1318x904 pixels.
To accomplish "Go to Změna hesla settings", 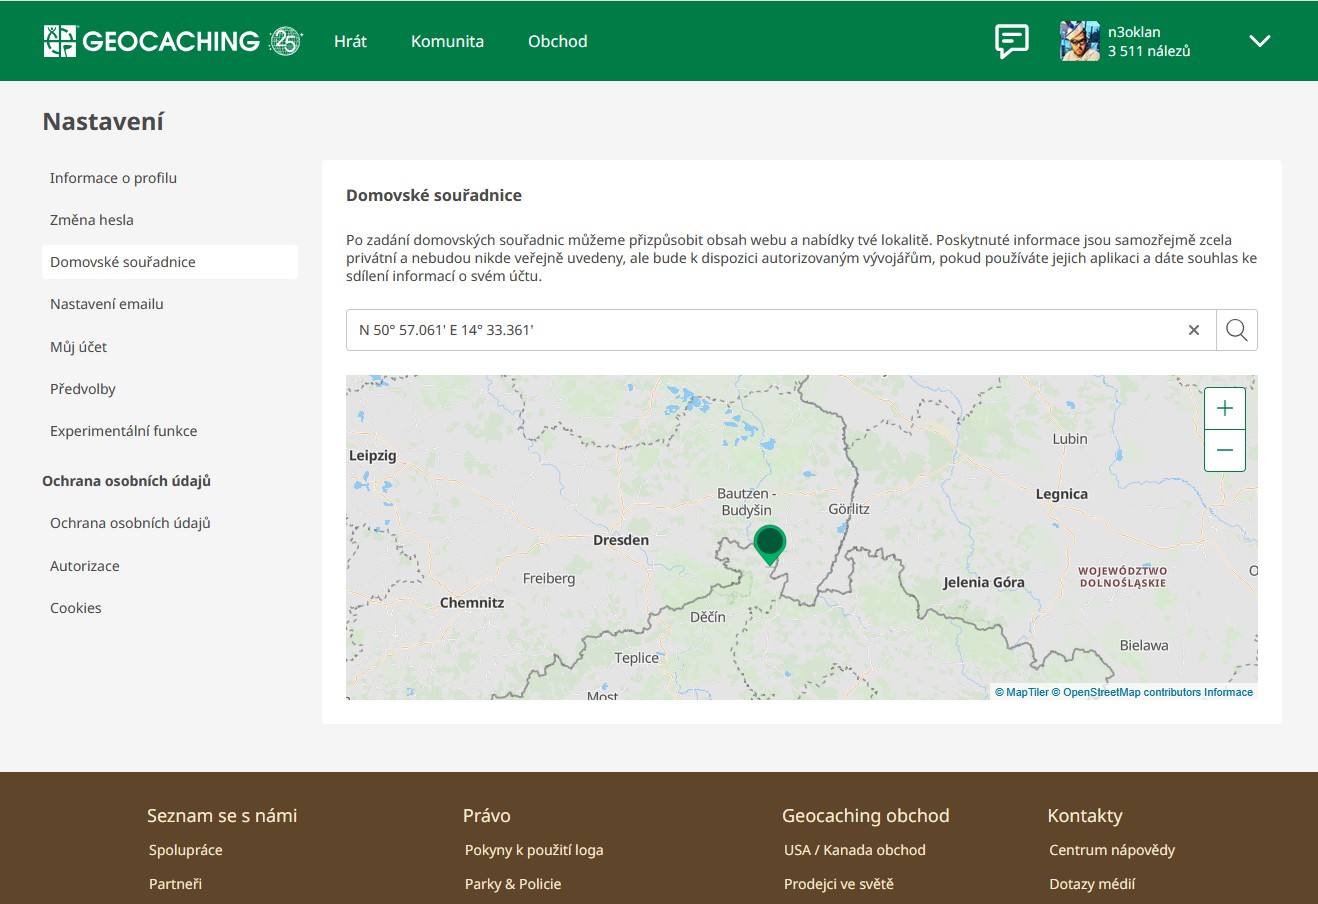I will click(92, 220).
